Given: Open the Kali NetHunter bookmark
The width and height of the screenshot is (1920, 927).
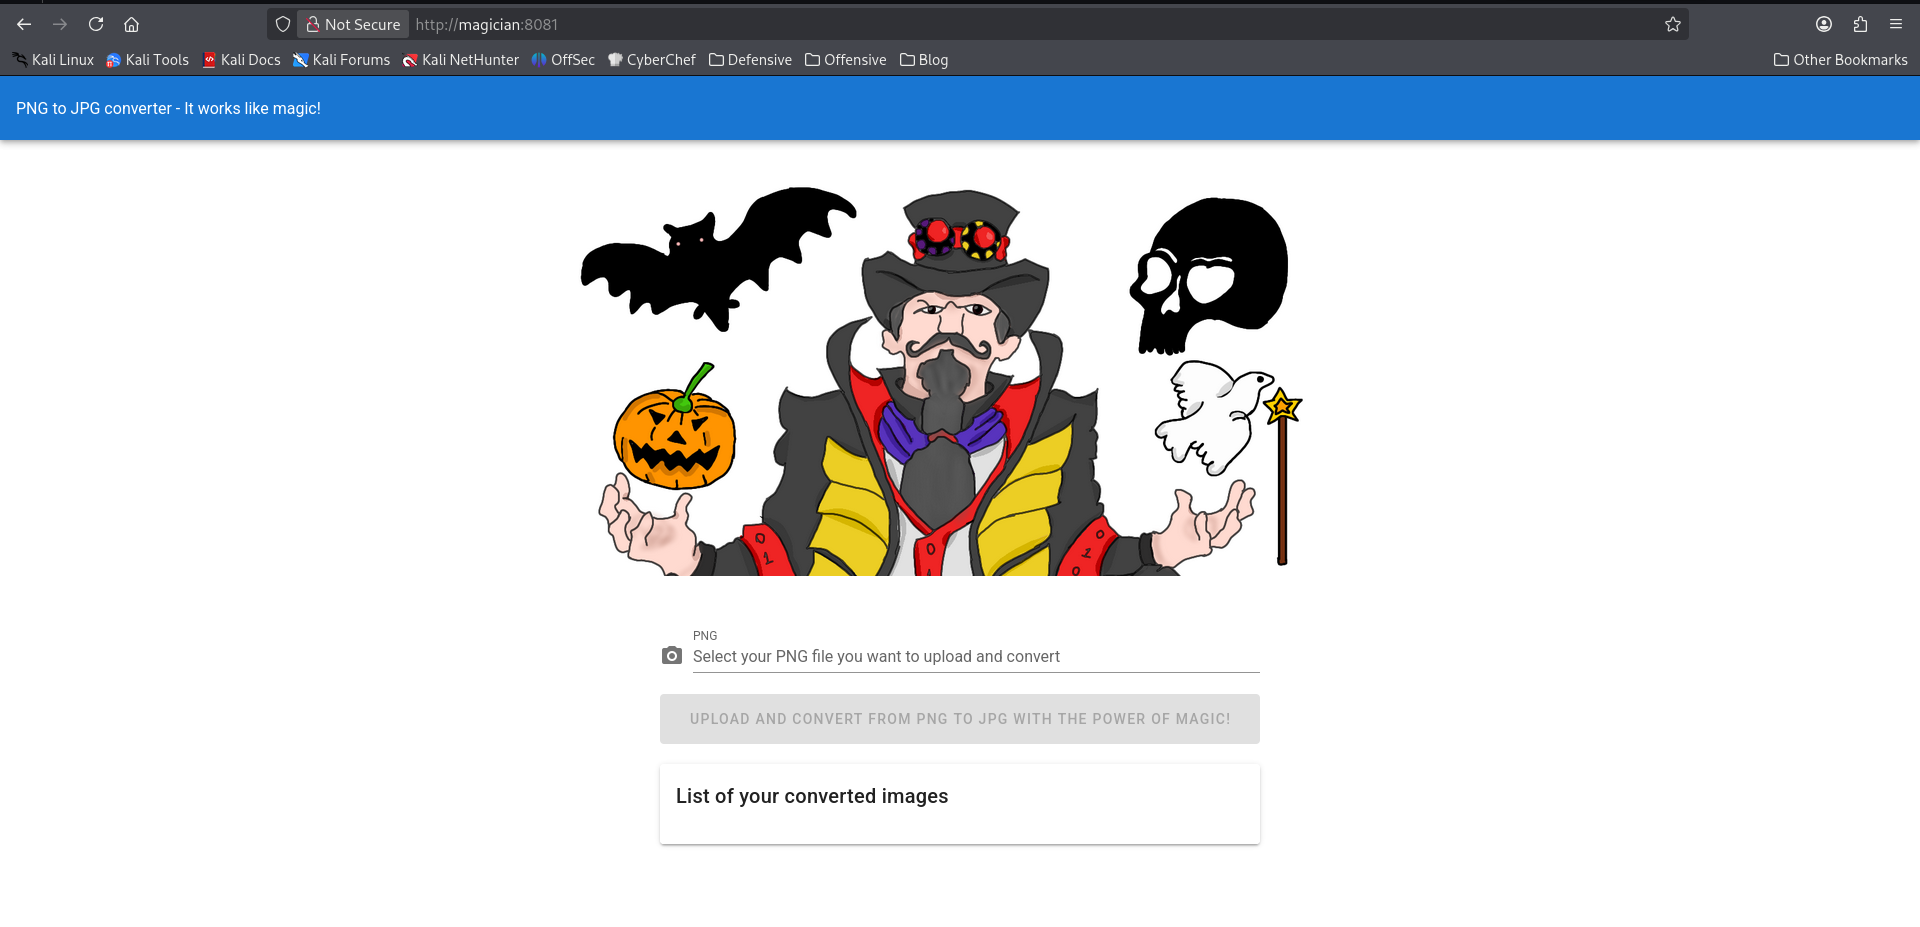Looking at the screenshot, I should click(461, 60).
